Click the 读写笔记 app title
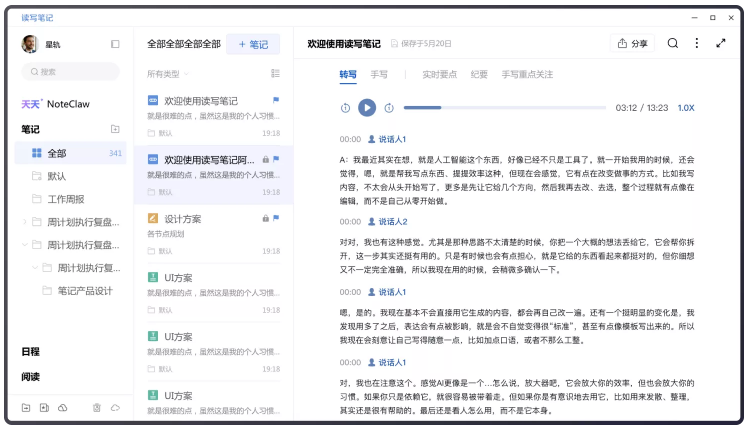 [37, 18]
